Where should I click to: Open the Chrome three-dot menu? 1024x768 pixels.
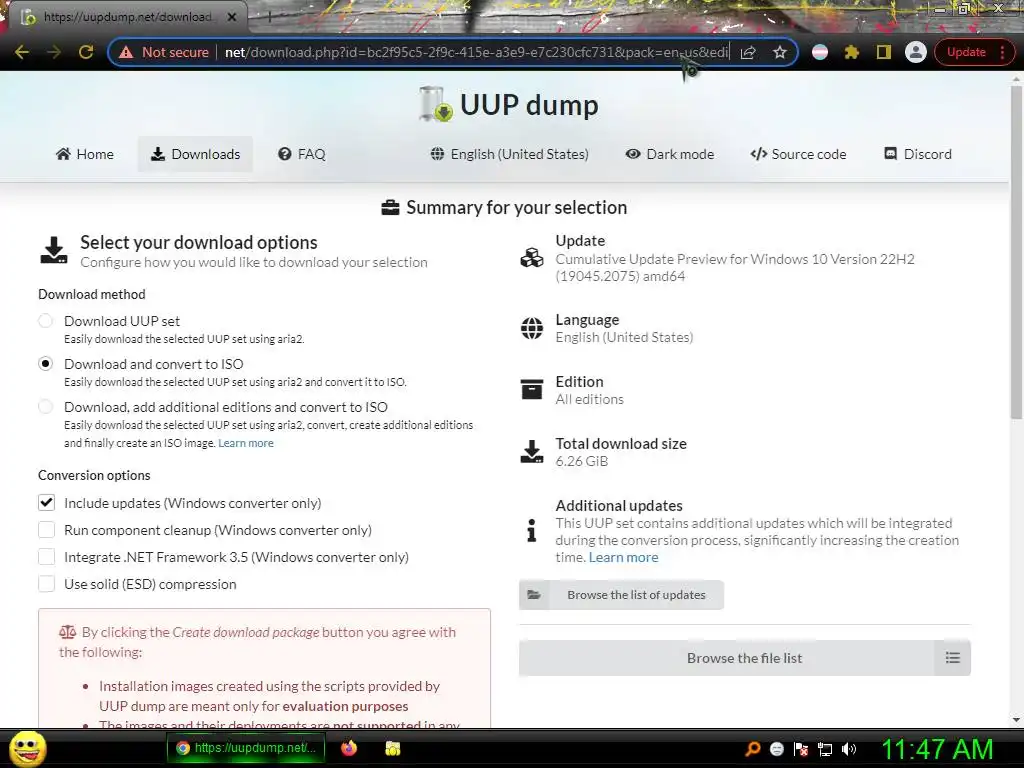tap(1002, 52)
